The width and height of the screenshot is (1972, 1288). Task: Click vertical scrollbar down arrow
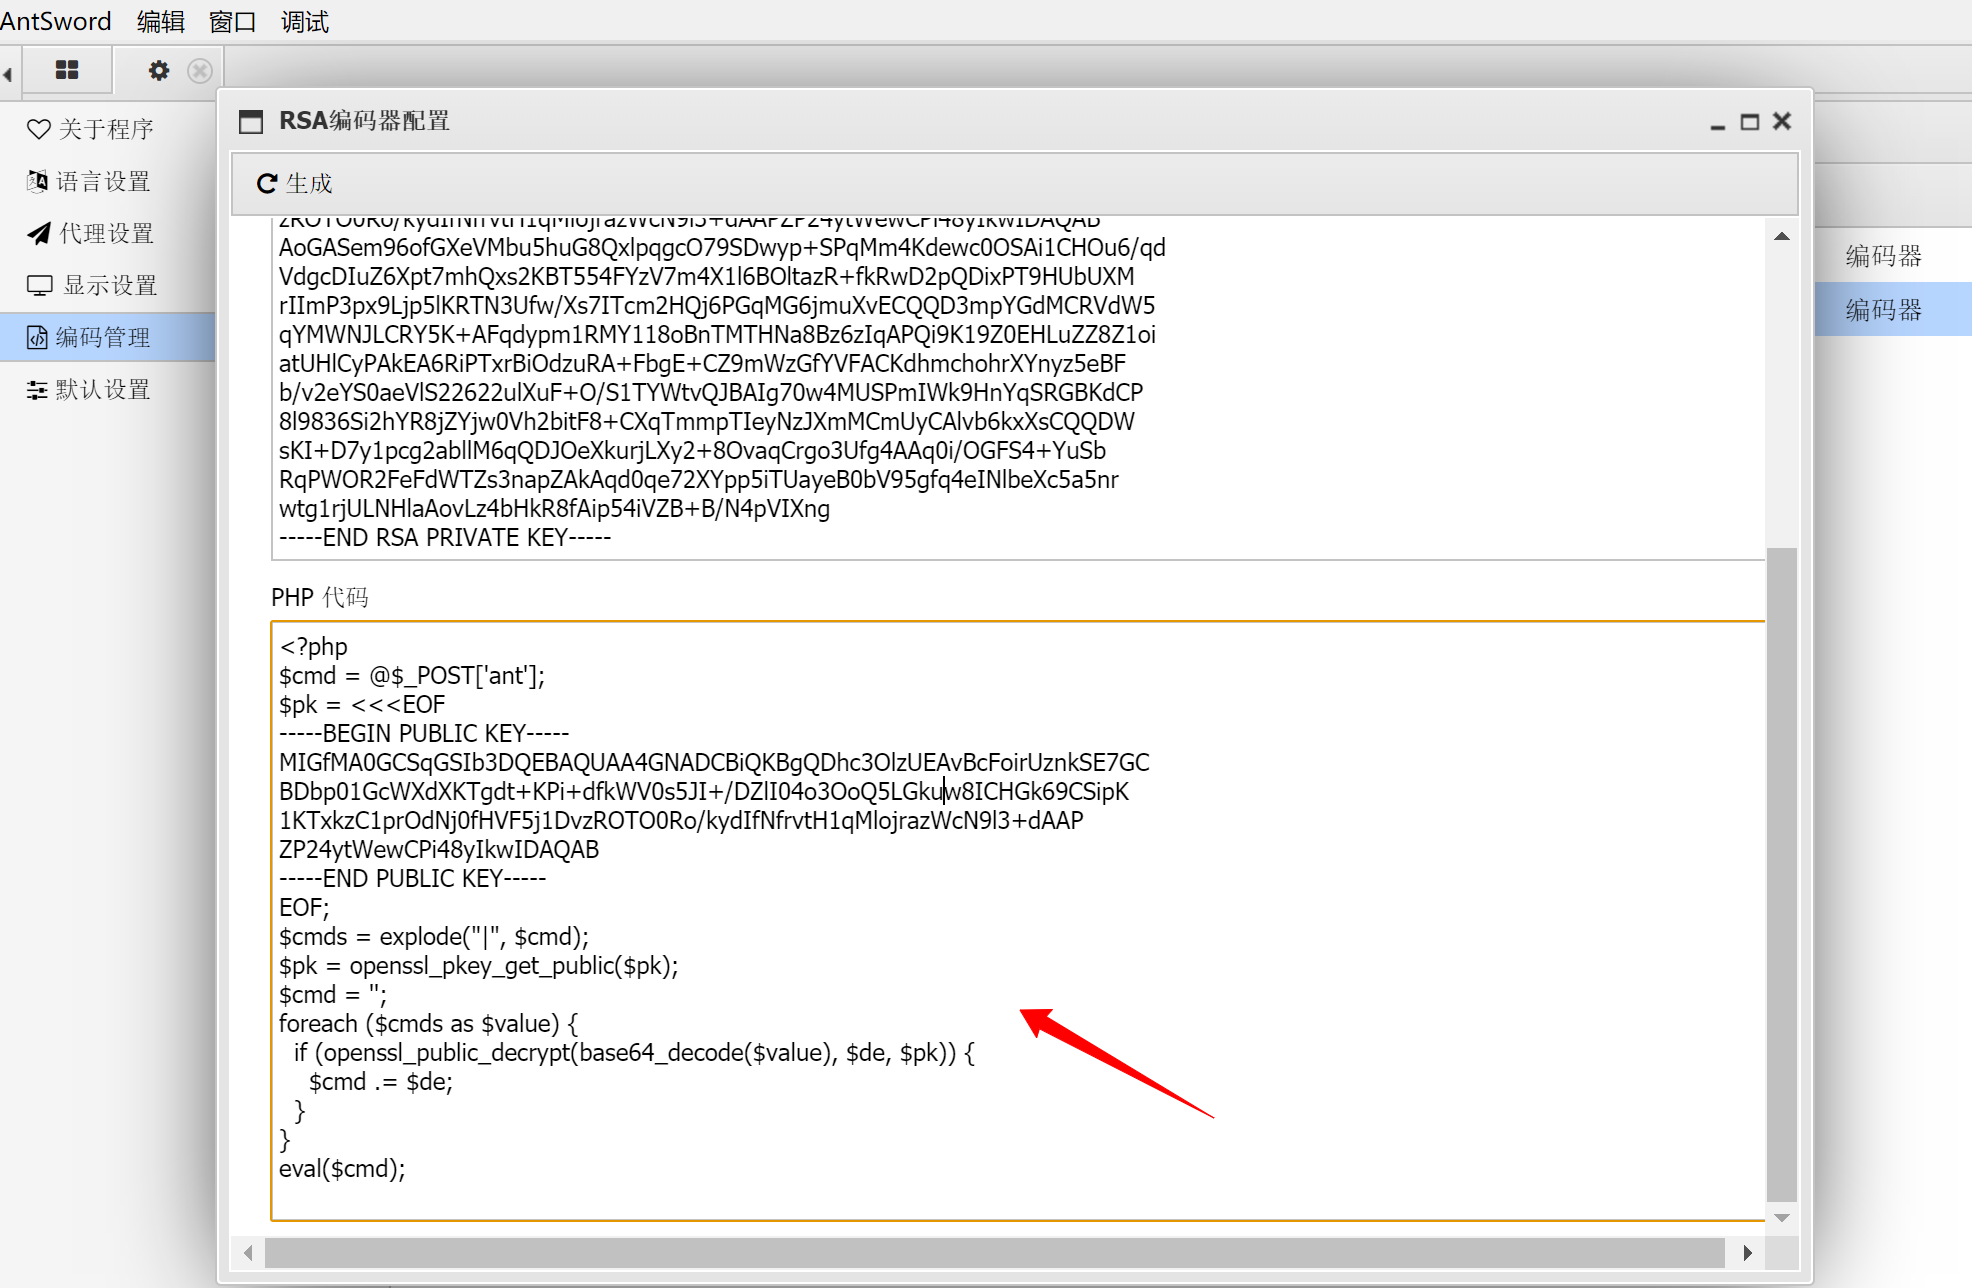click(x=1781, y=1218)
